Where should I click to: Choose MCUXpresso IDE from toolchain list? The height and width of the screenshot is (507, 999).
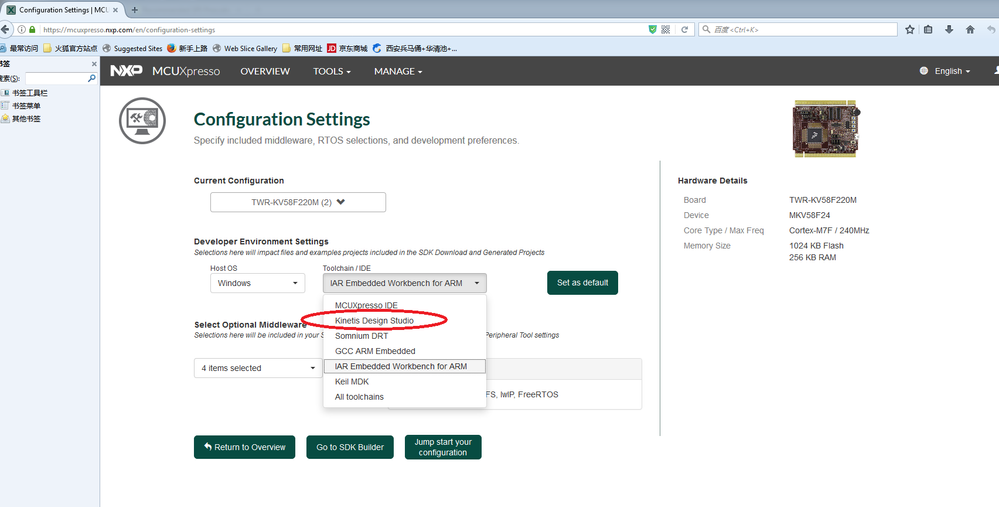coord(405,305)
